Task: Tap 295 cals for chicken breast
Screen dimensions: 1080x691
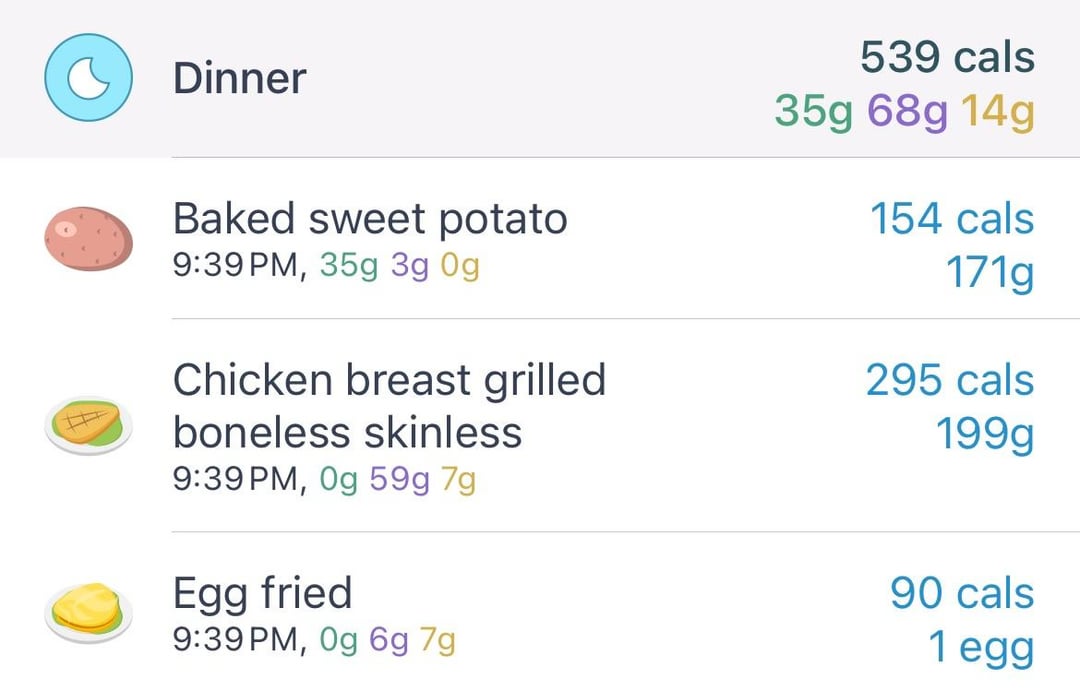Action: point(950,380)
